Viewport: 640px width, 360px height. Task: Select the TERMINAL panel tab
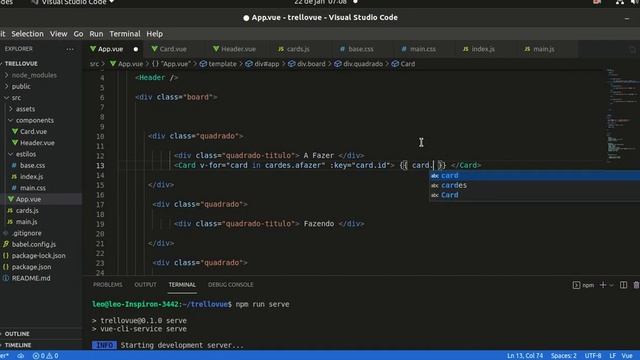tap(182, 285)
